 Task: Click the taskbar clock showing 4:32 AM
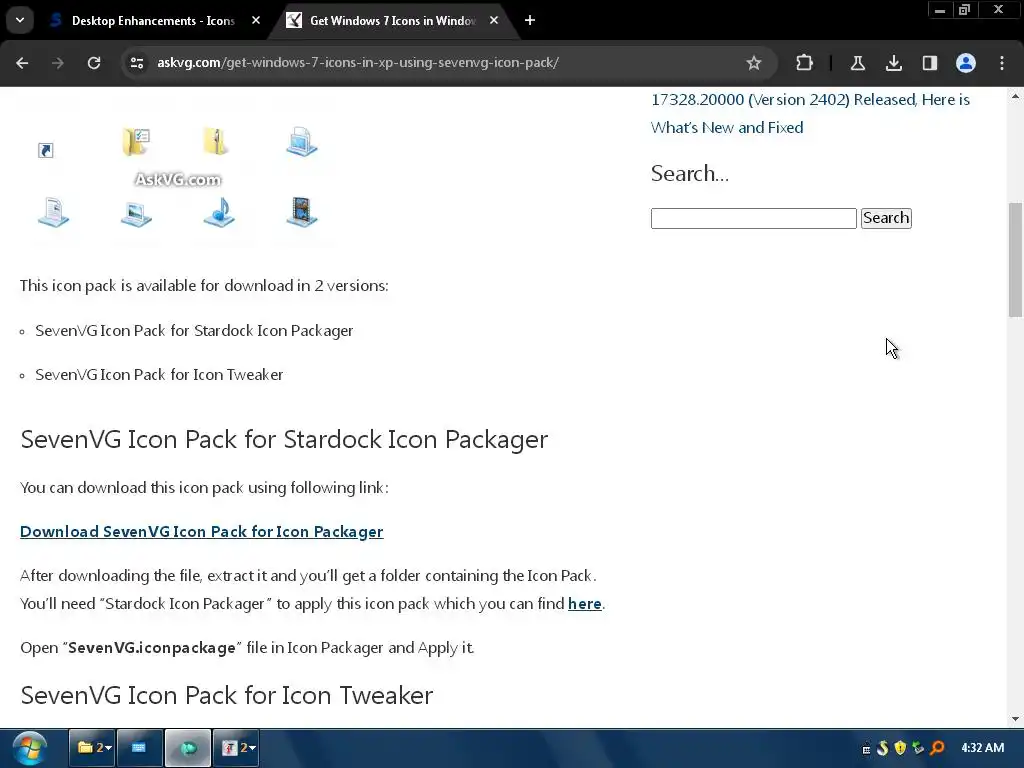tap(982, 748)
